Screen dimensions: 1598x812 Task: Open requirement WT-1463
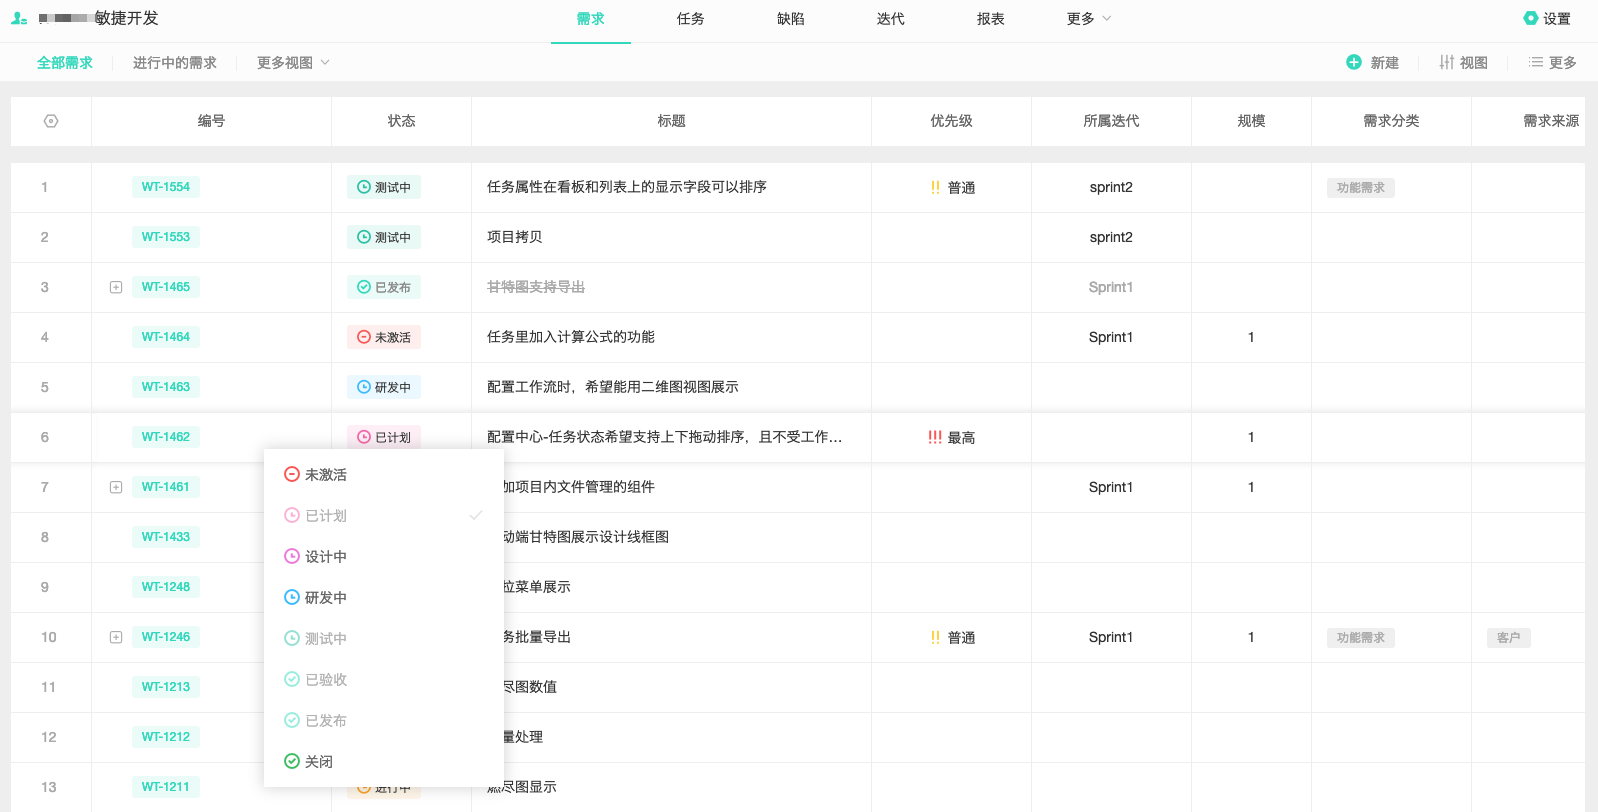point(166,387)
